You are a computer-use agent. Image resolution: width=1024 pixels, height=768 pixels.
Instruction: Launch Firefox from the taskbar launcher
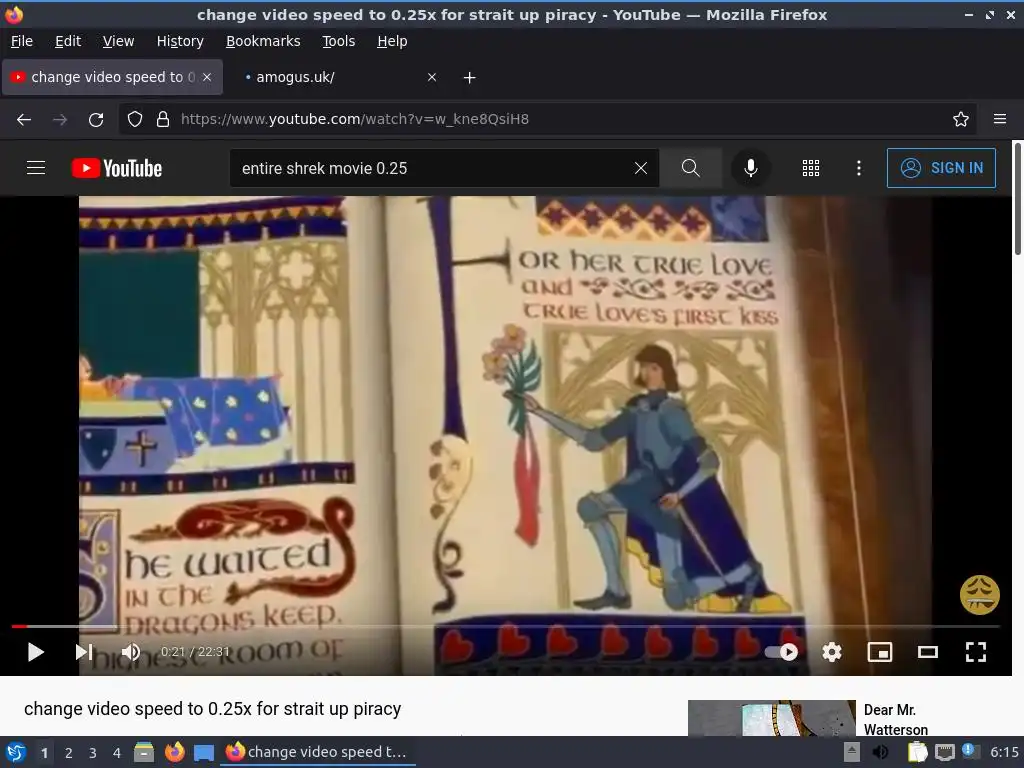[x=174, y=752]
